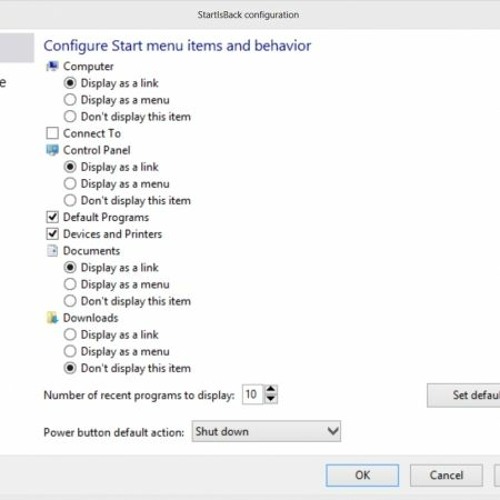Open the Power button action dropdown
Viewport: 500px width, 500px height.
coord(266,431)
